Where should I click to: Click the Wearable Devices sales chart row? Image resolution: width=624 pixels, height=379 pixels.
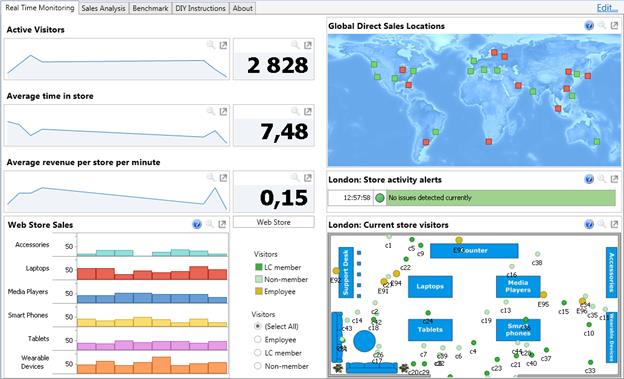(x=152, y=366)
